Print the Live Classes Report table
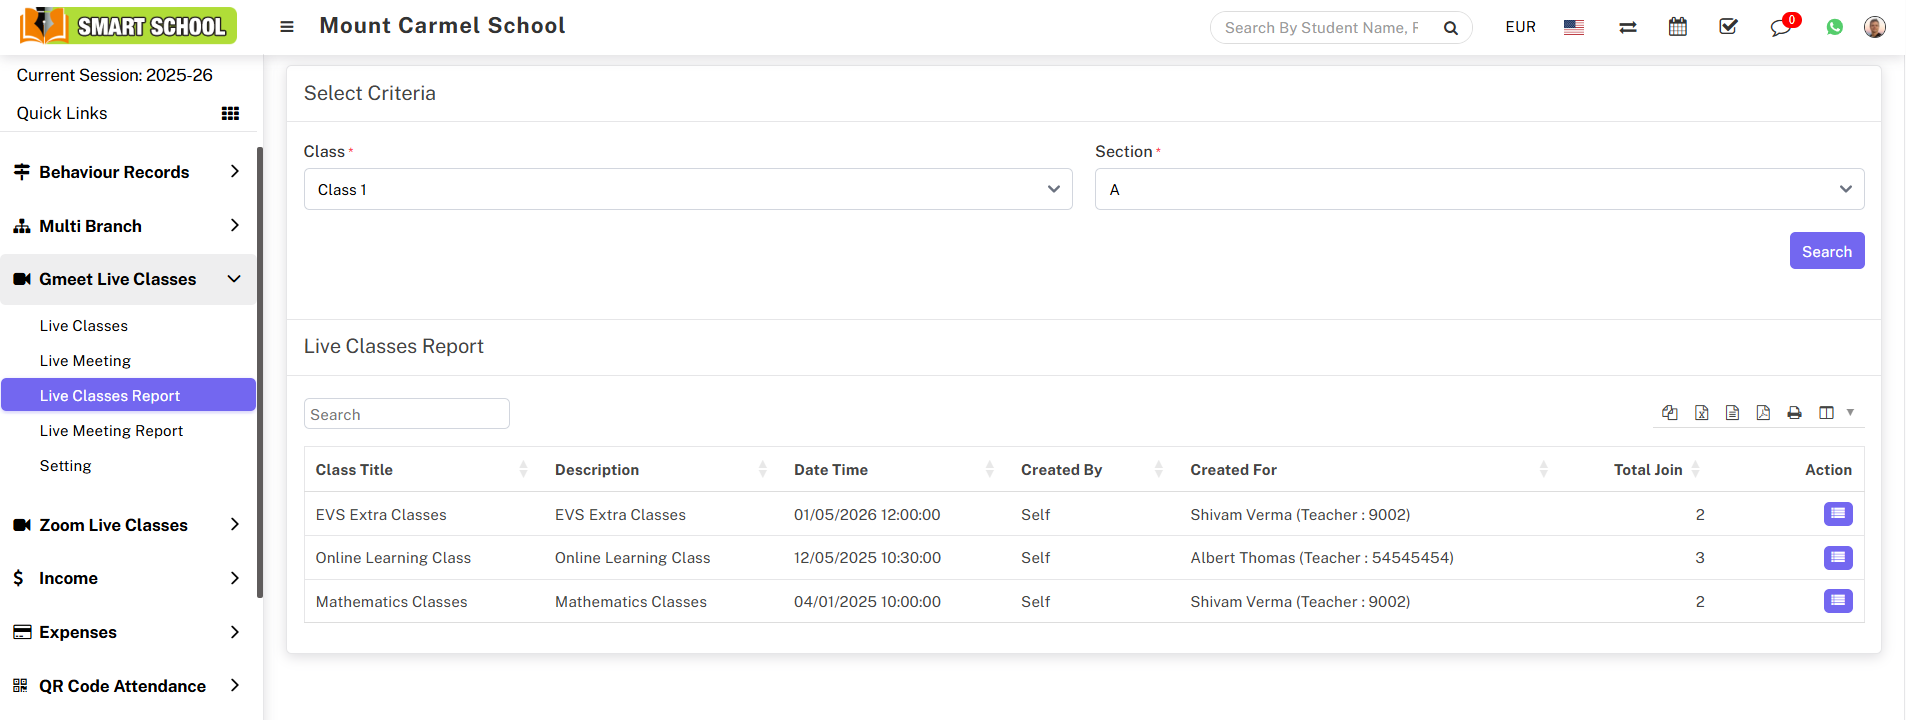 pos(1794,413)
